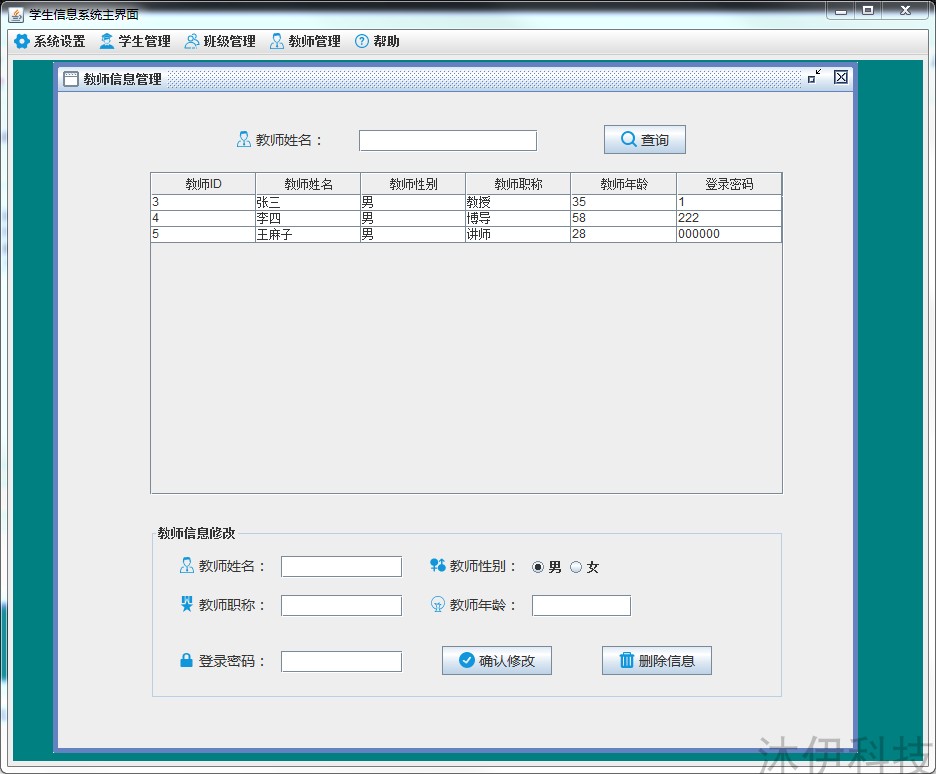Open the 帮助 menu

377,41
